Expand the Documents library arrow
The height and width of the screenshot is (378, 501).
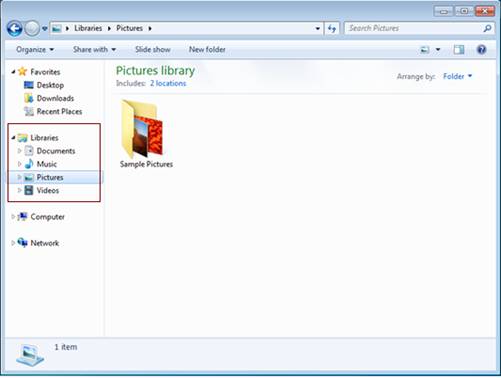[x=19, y=151]
